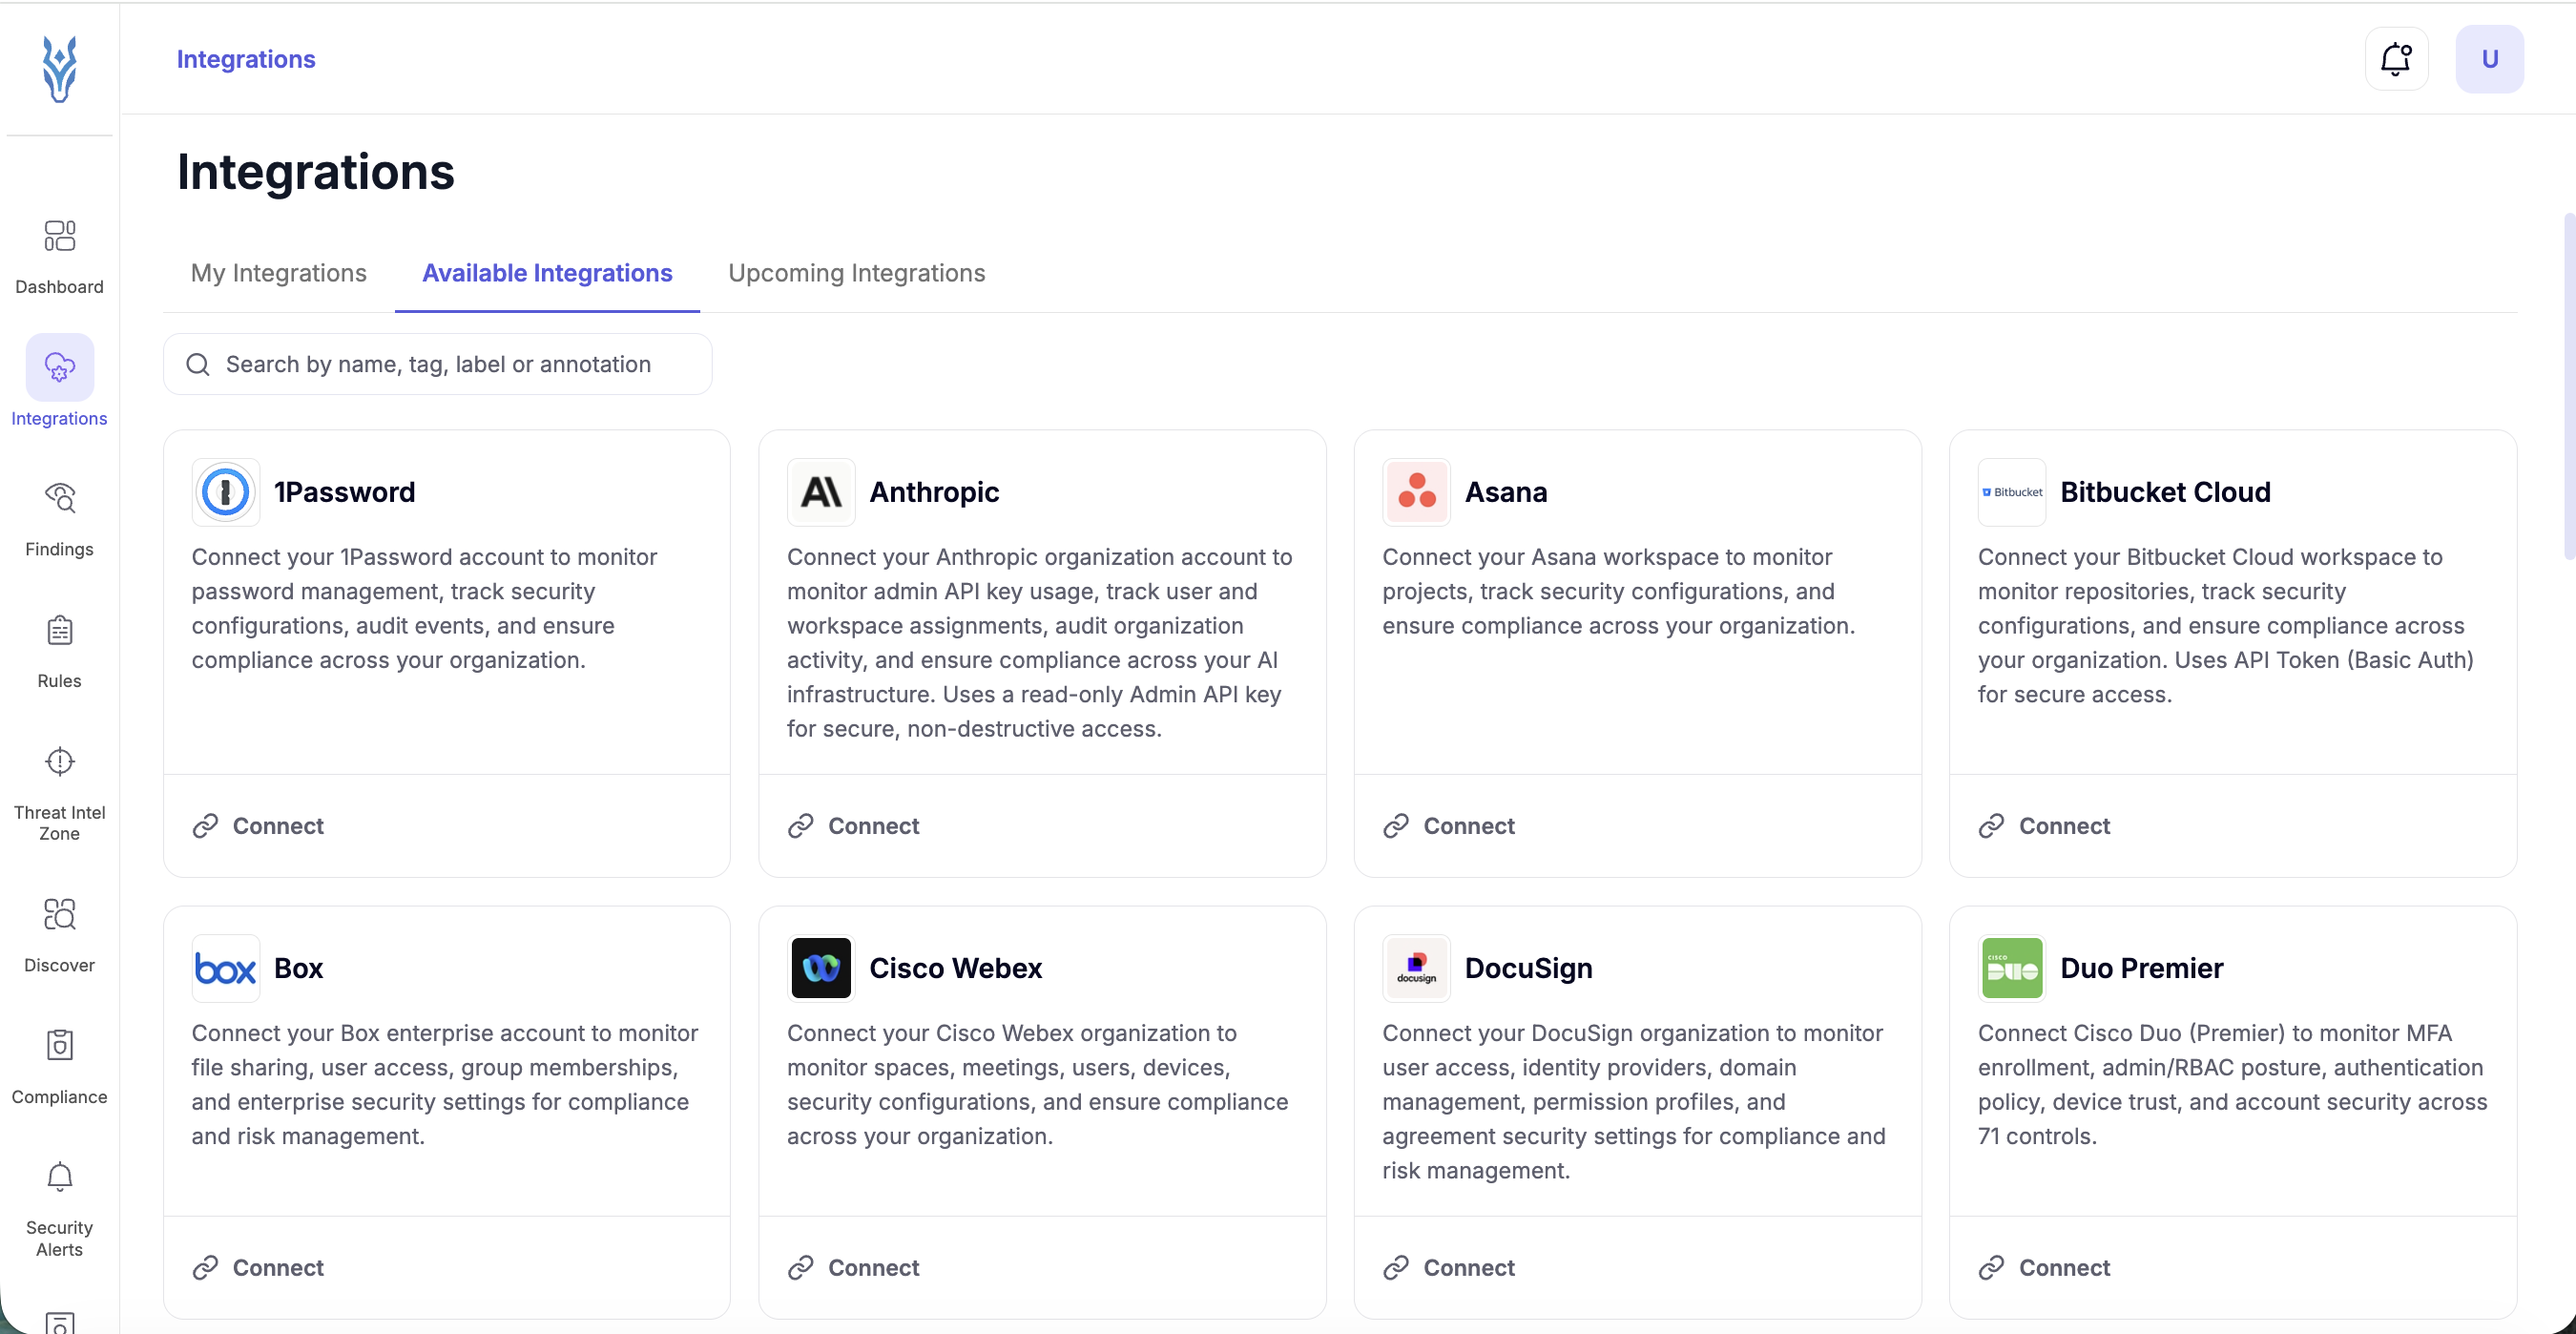Go to Rules in the sidebar
The image size is (2576, 1334).
pos(59,651)
